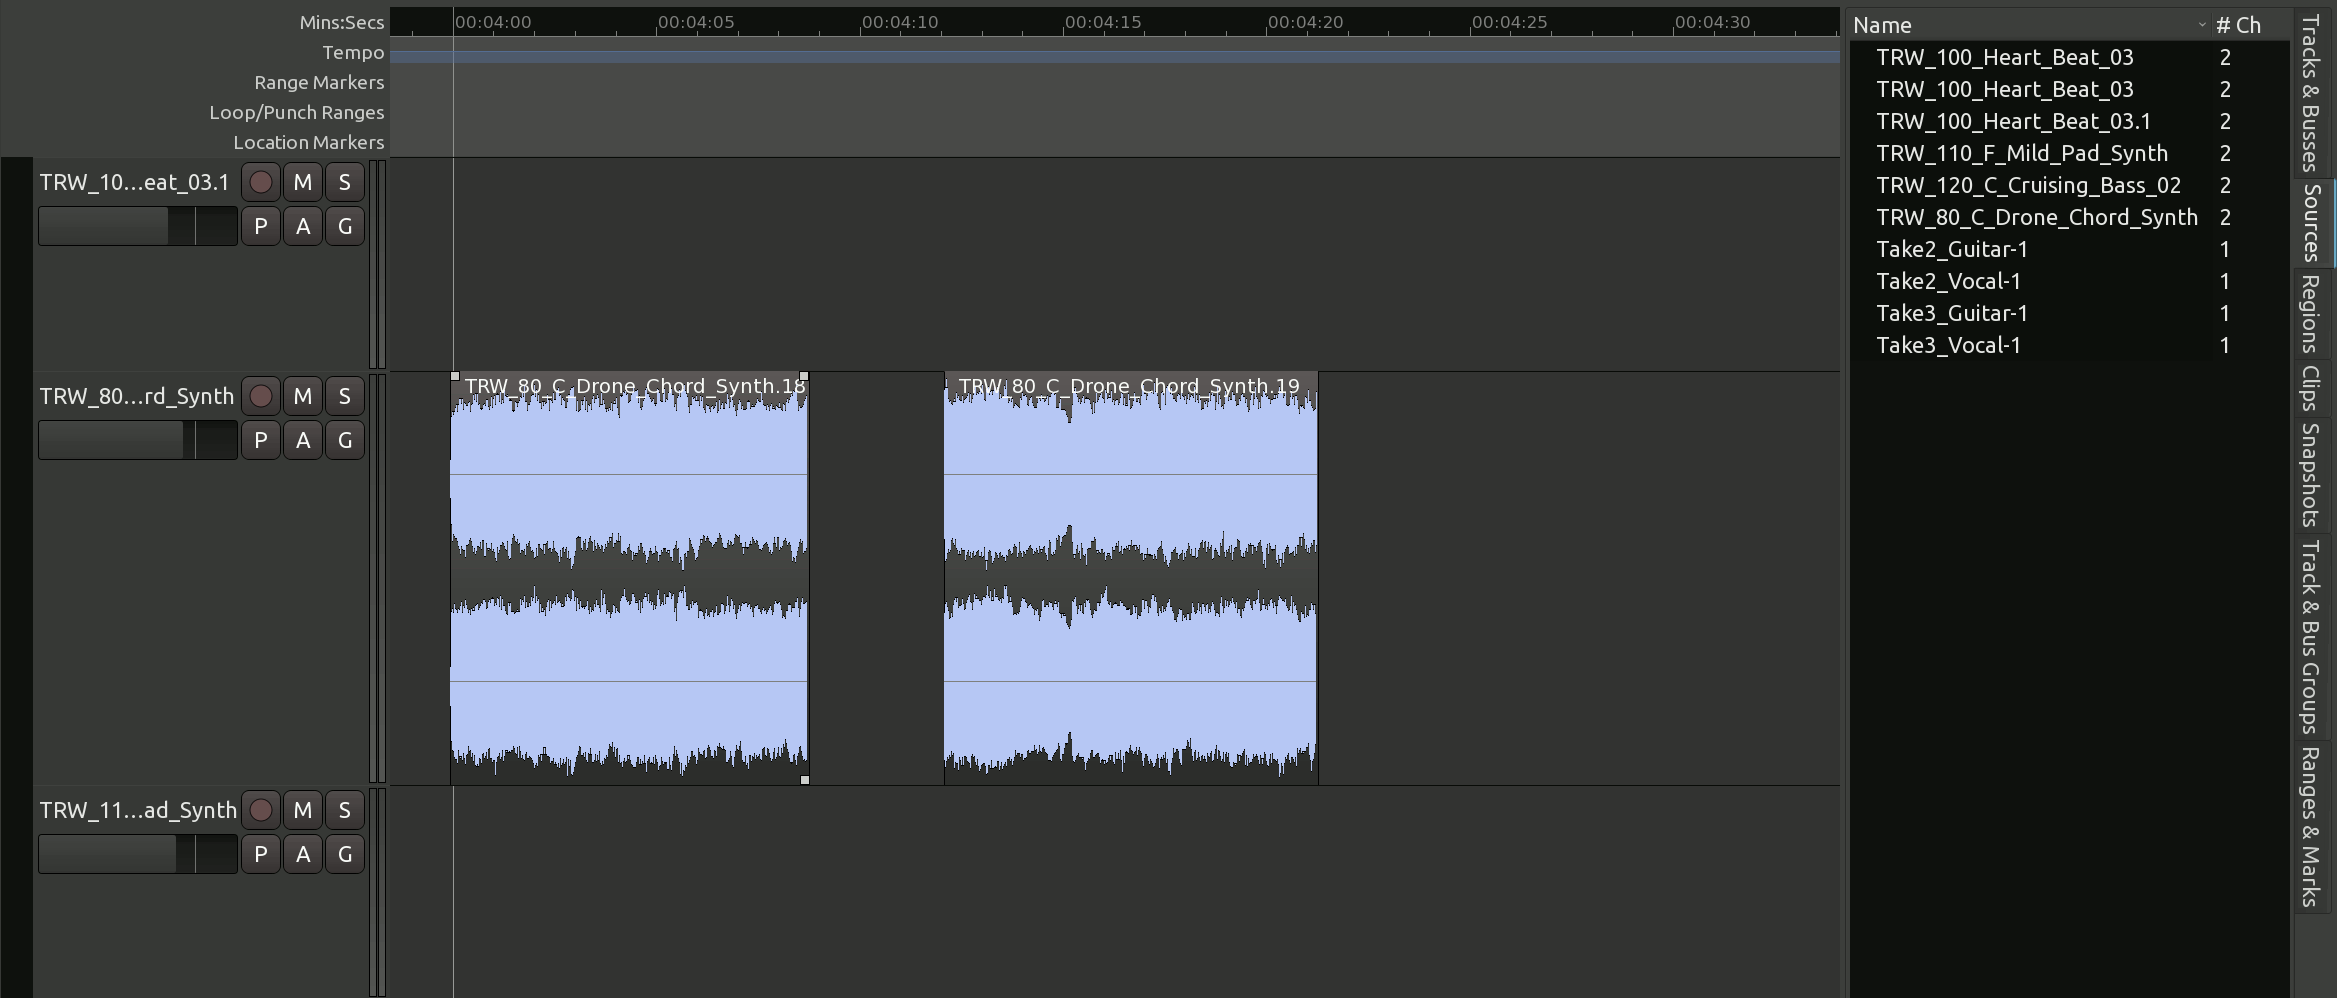Open automation dropdown on TRW_10...eat_03.1 track
Viewport: 2337px width, 998px height.
pos(303,227)
